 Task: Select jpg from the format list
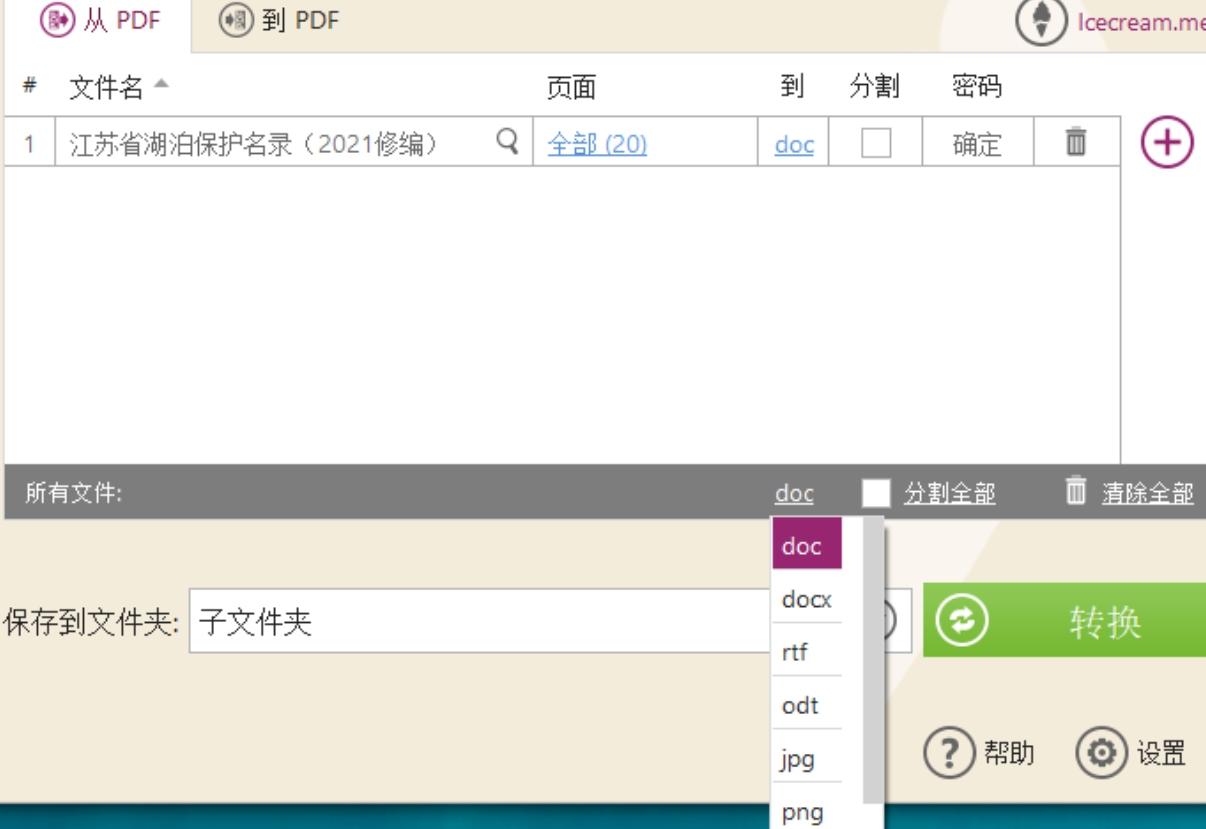tap(807, 759)
